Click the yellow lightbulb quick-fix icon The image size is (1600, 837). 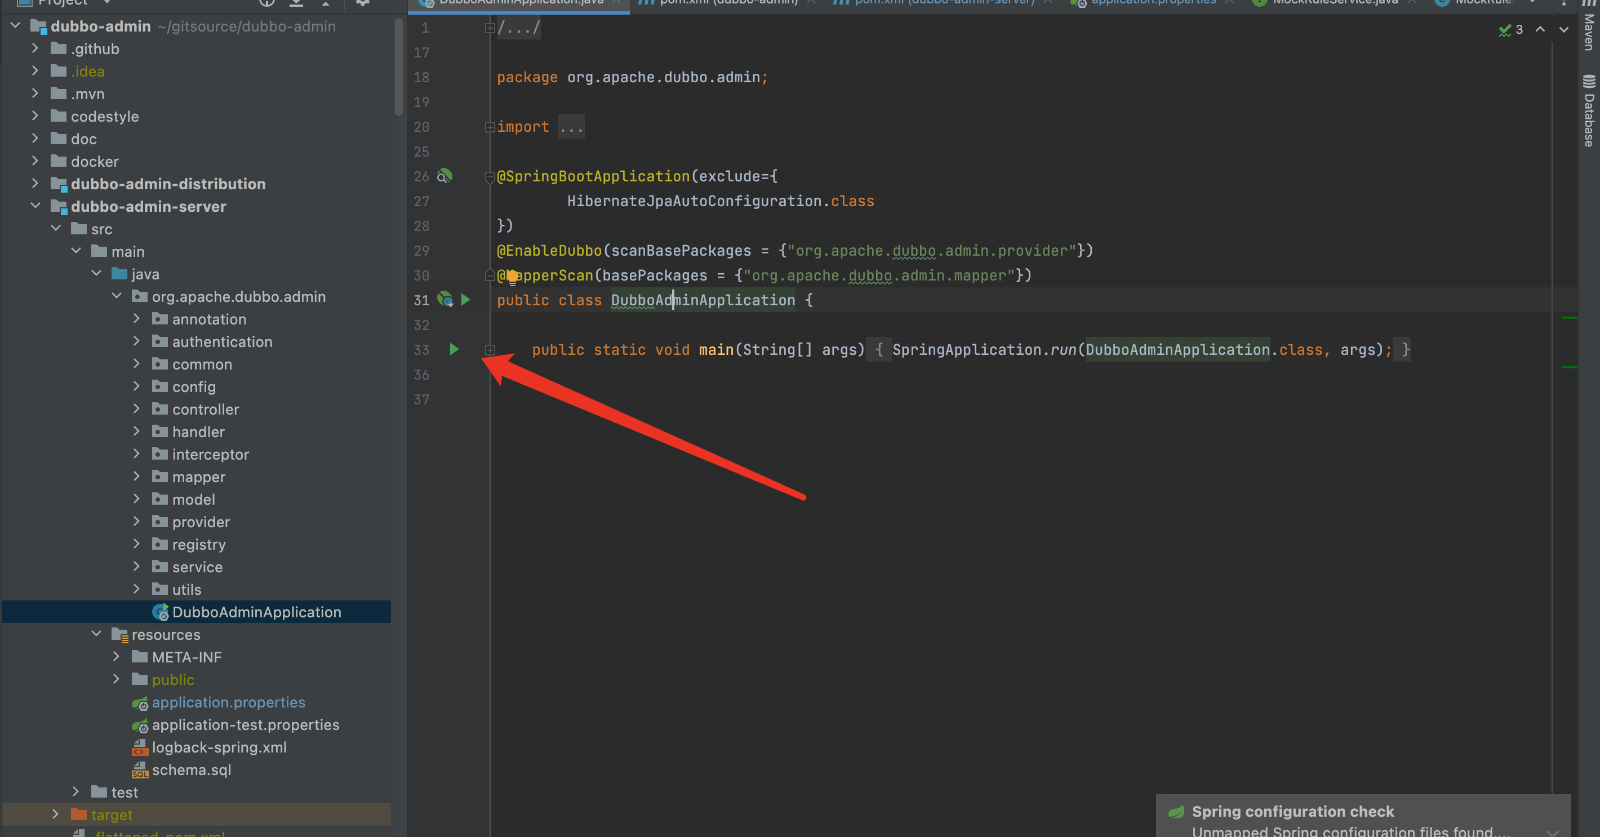(x=512, y=276)
